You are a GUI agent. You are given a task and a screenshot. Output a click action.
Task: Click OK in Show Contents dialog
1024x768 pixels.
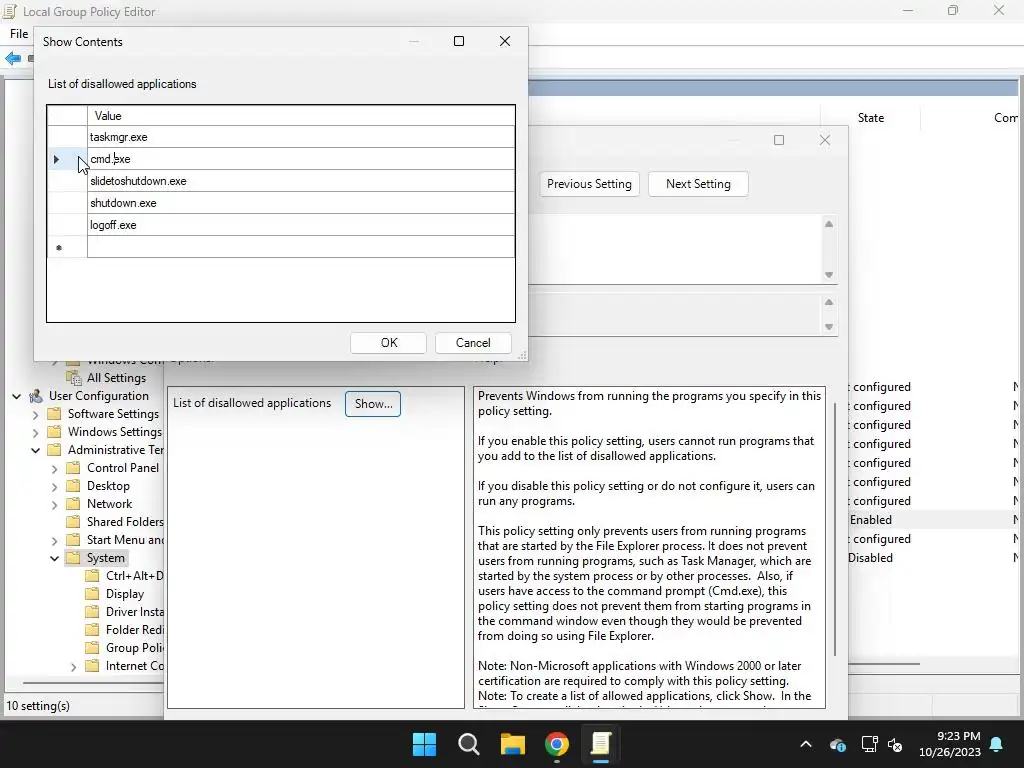coord(389,343)
